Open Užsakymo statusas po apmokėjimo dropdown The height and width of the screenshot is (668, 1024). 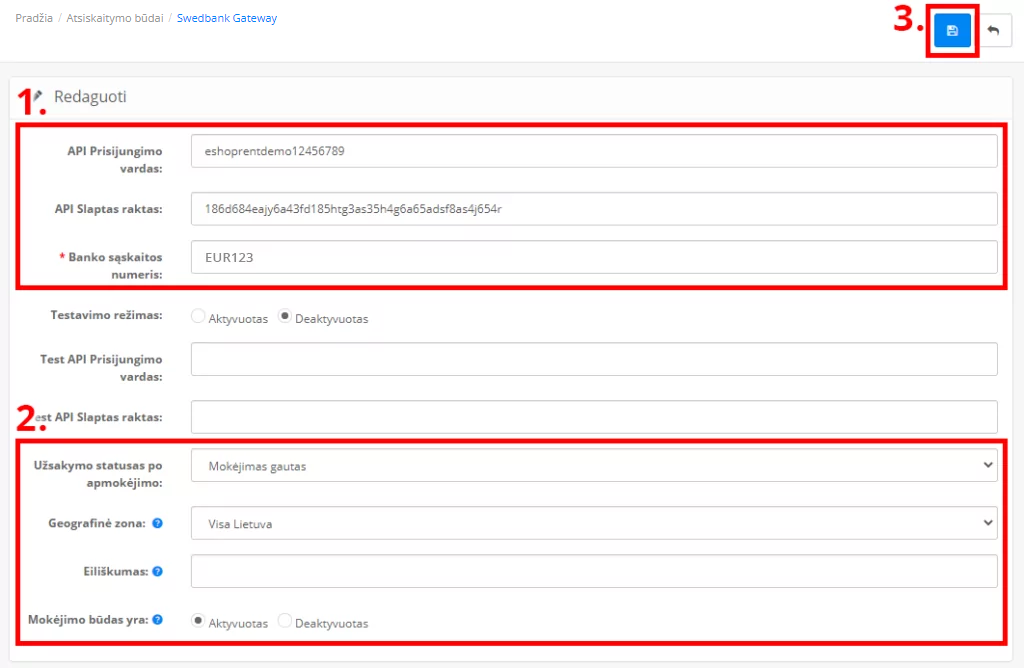pyautogui.click(x=594, y=466)
